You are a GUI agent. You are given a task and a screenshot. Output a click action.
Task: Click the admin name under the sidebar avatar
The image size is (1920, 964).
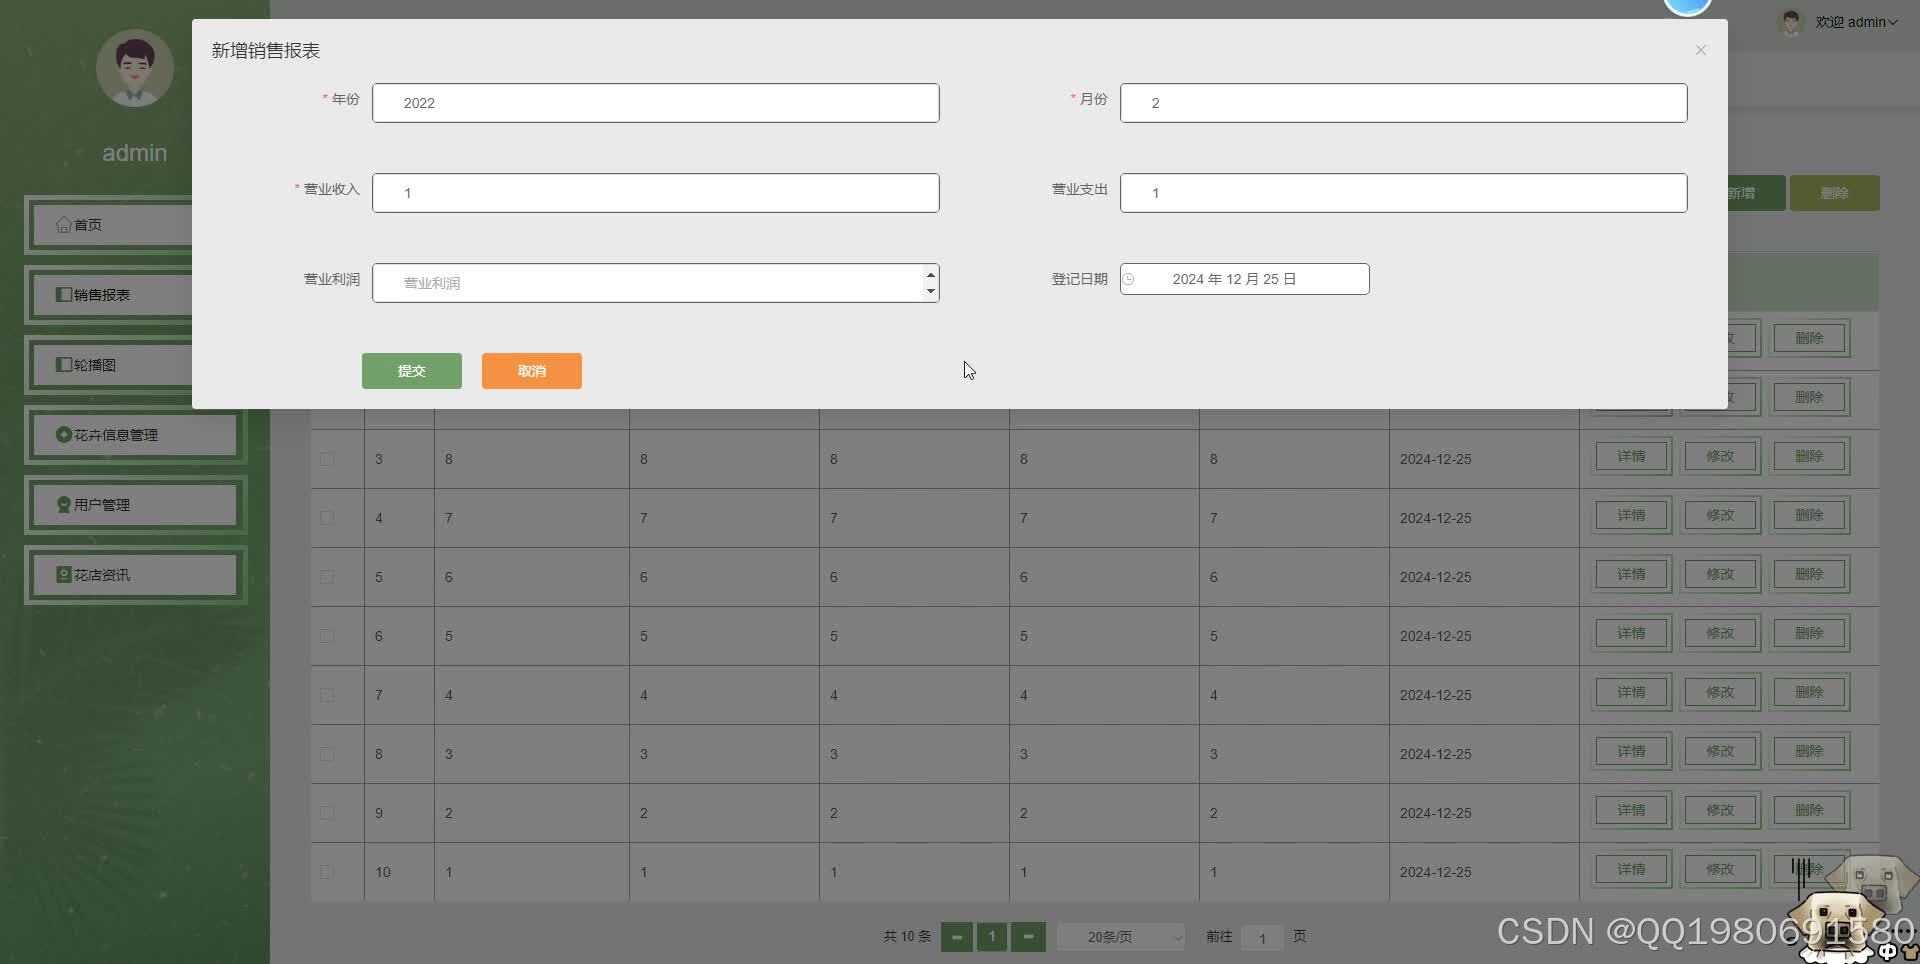click(135, 153)
